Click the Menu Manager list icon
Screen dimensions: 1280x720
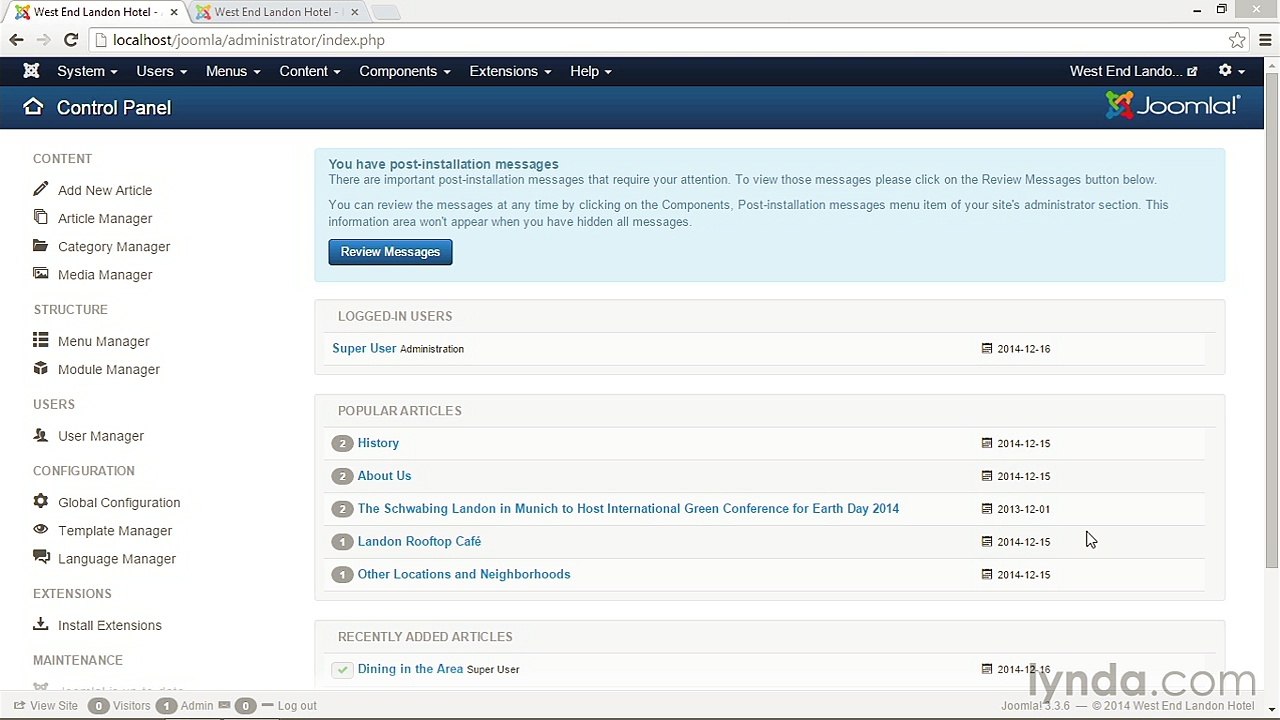click(x=40, y=340)
